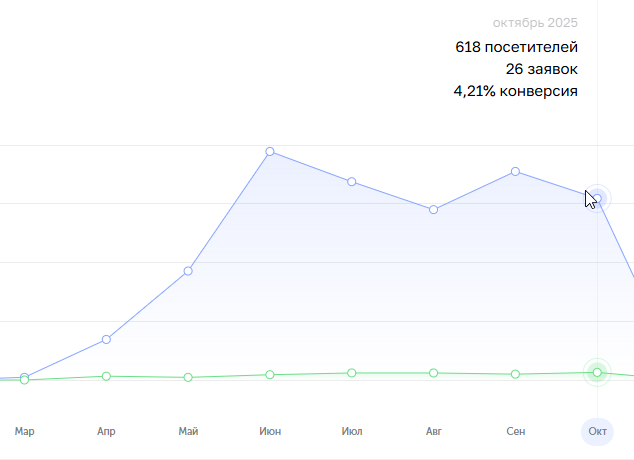This screenshot has height=460, width=634.
Task: Click the Май month axis label
Action: pyautogui.click(x=188, y=432)
